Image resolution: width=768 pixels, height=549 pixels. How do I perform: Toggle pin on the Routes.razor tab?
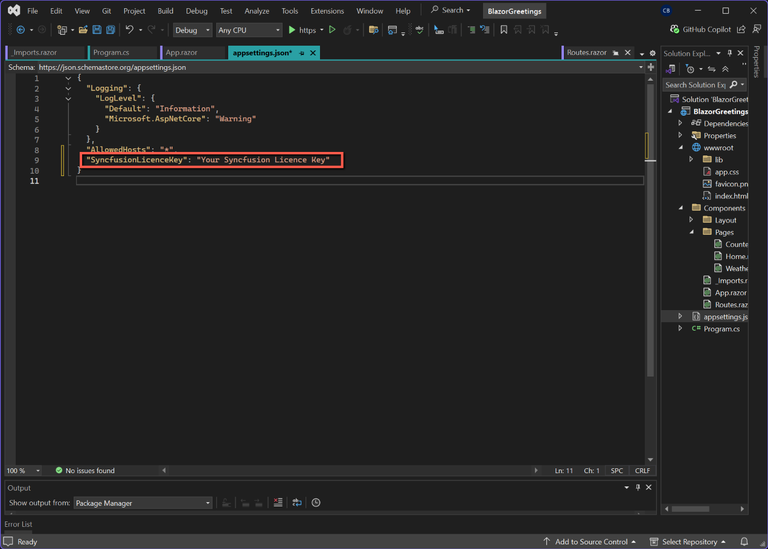(x=616, y=53)
